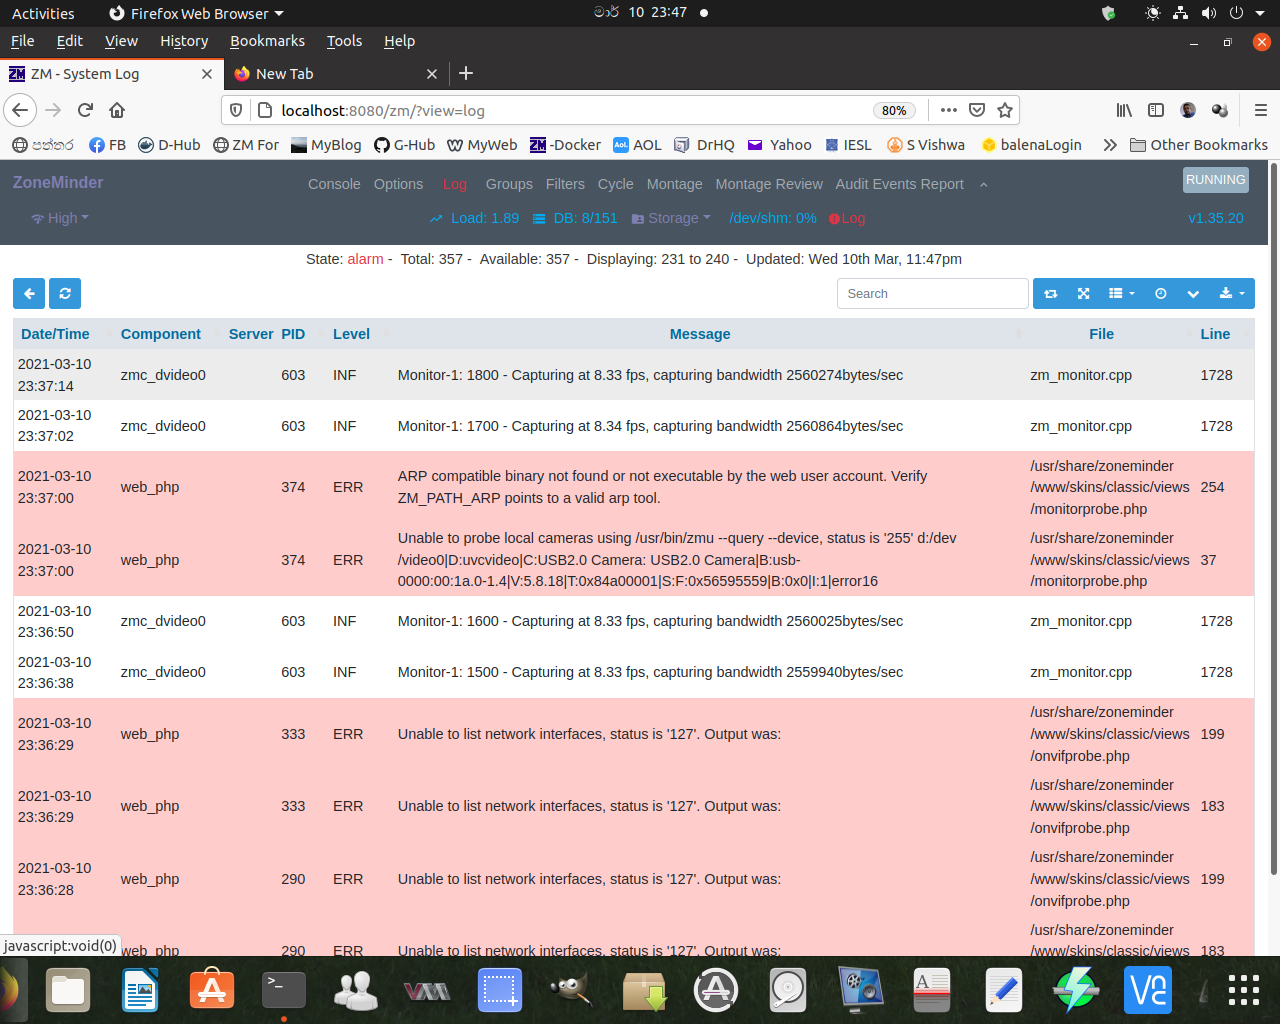Open the Montage view
1280x1024 pixels.
[x=674, y=184]
